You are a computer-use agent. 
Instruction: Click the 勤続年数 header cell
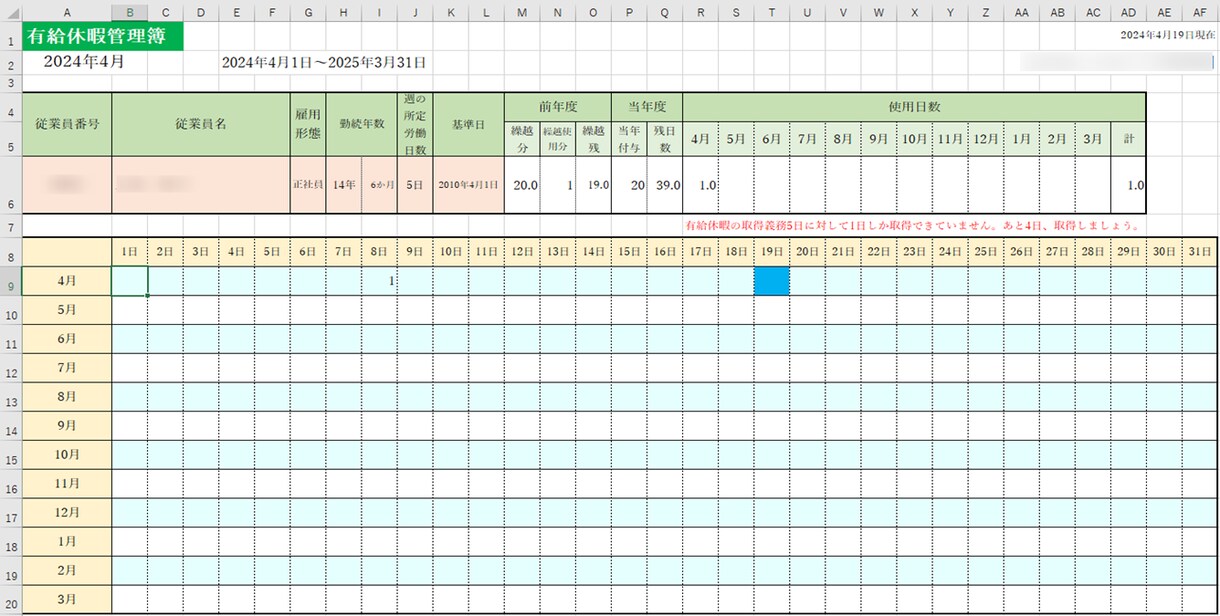coord(361,125)
